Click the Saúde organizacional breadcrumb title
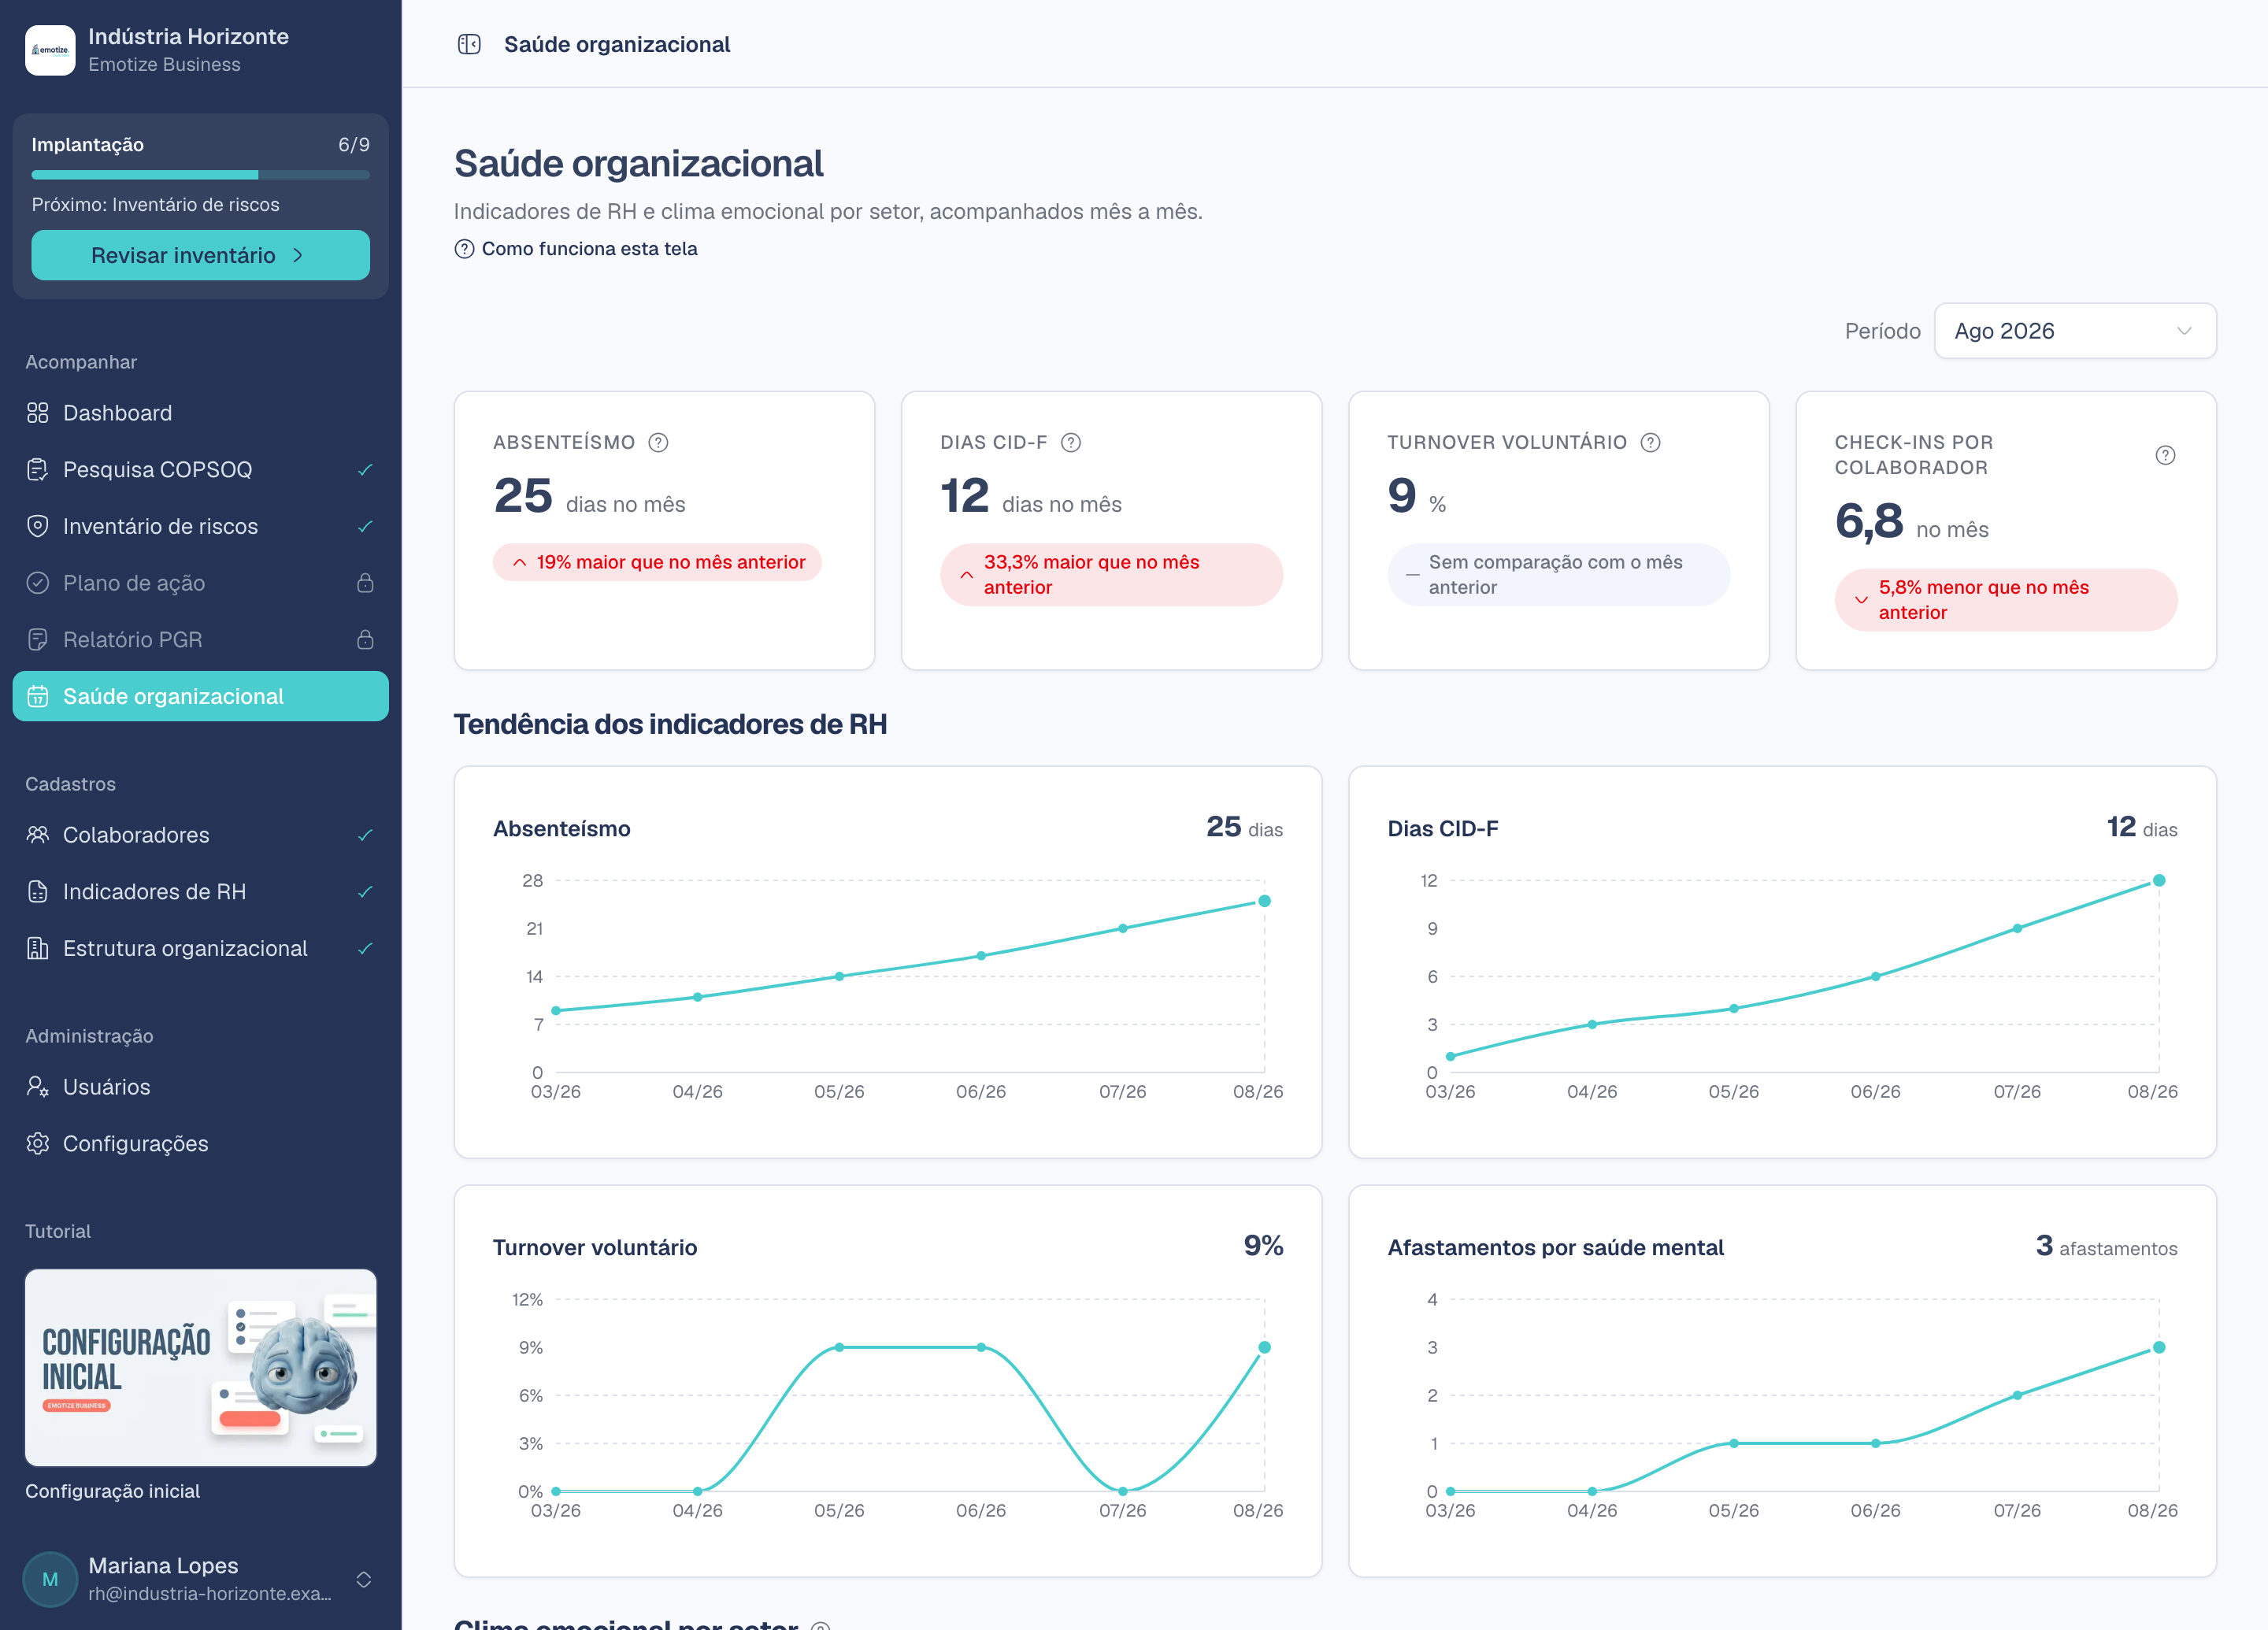Image resolution: width=2268 pixels, height=1630 pixels. click(x=617, y=44)
